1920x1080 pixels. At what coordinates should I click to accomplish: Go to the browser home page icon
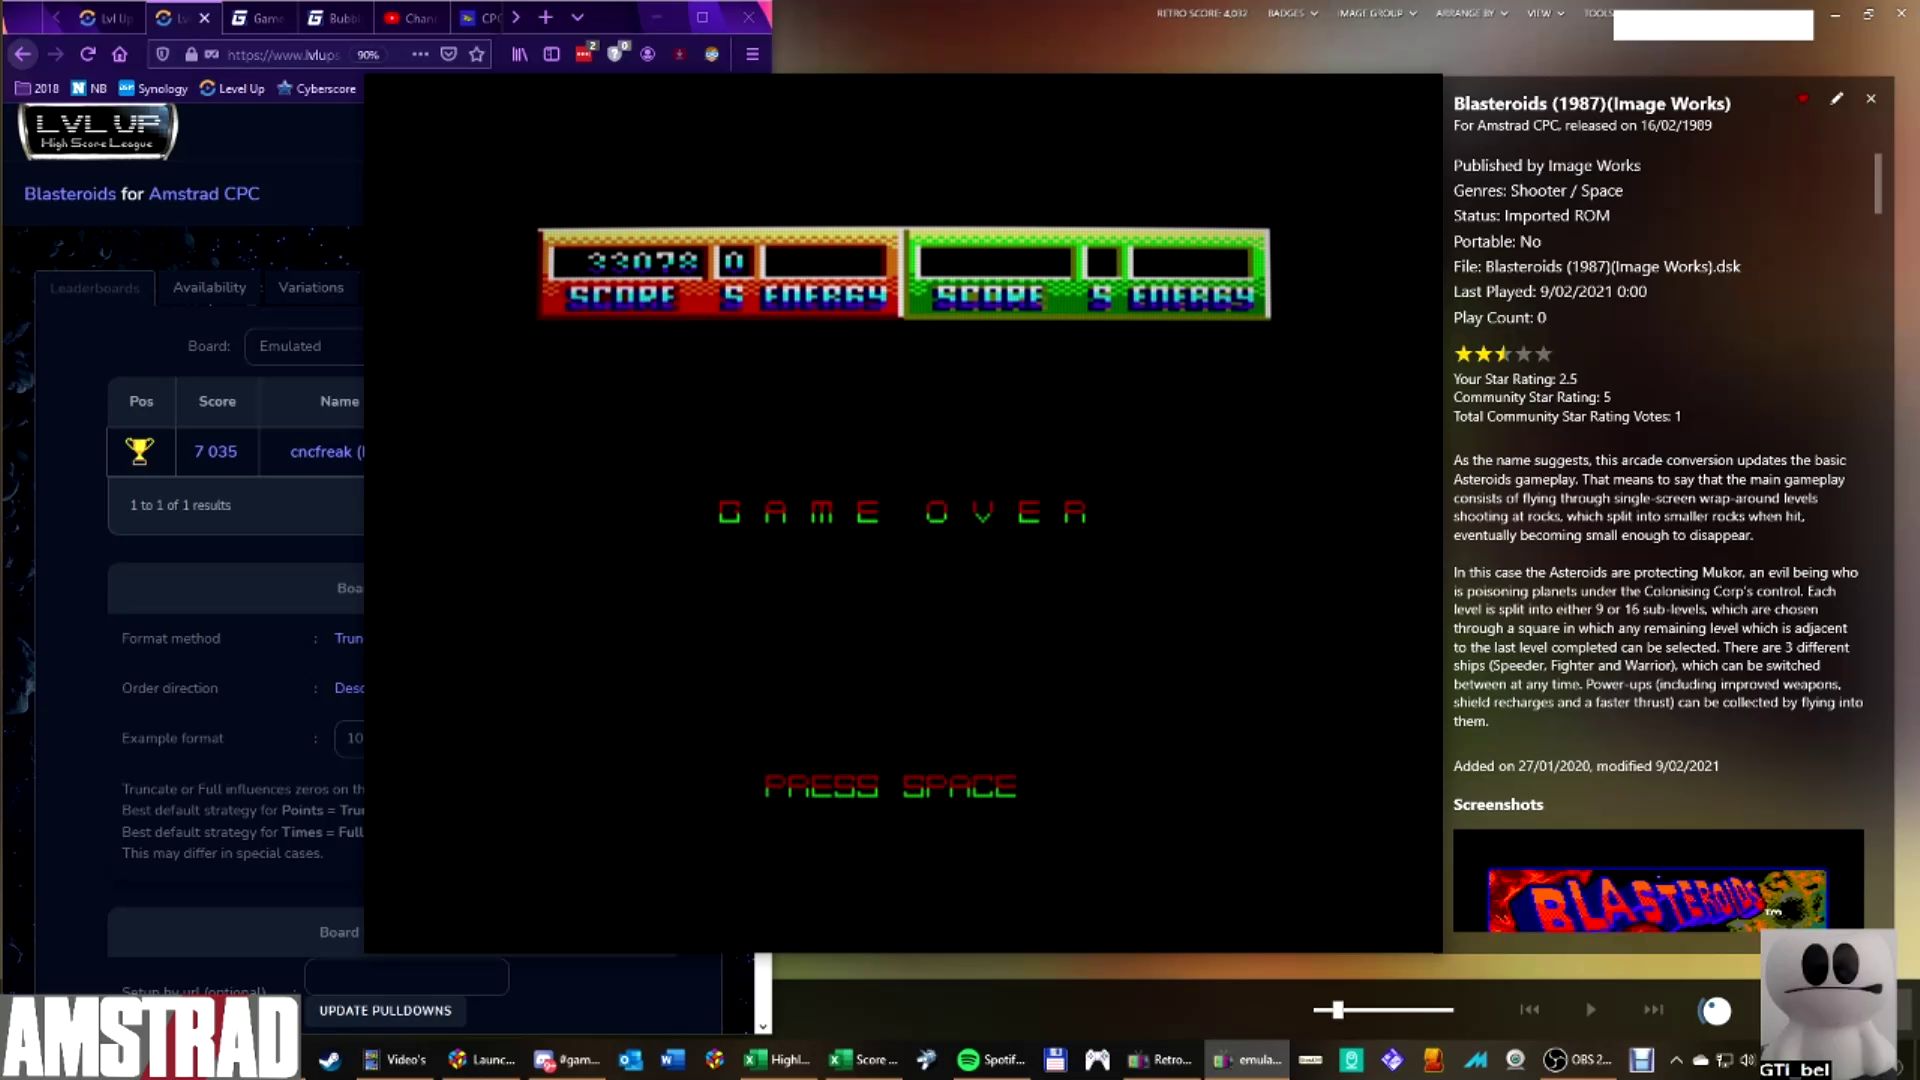click(120, 54)
